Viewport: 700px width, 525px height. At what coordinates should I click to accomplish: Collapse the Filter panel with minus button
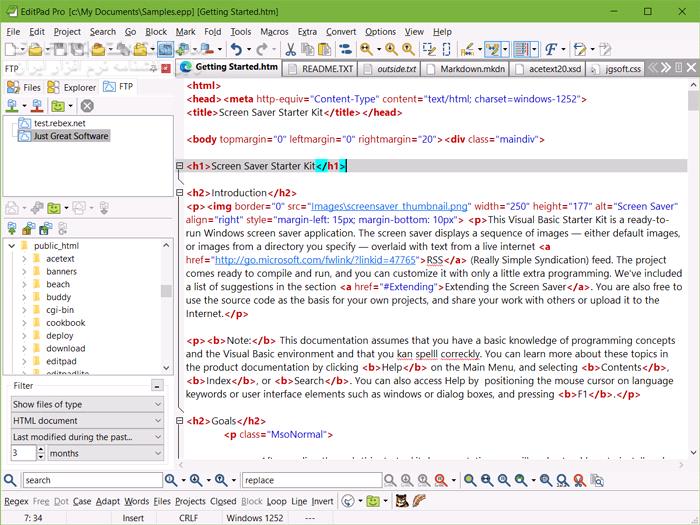pyautogui.click(x=157, y=385)
